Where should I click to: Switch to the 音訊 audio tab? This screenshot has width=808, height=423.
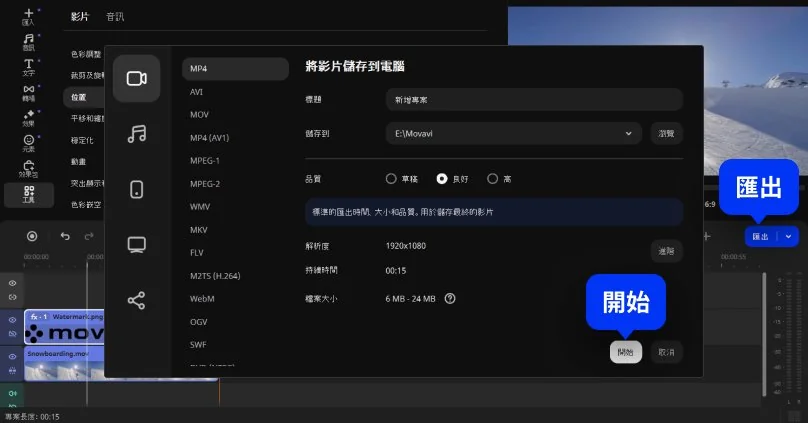pyautogui.click(x=115, y=16)
